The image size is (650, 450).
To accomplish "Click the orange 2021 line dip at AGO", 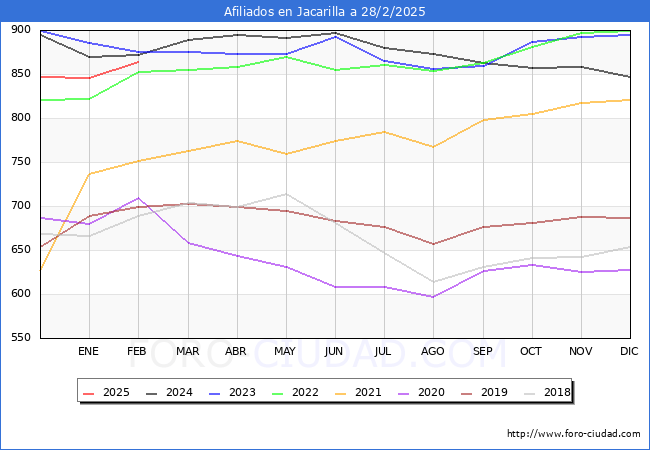I will (x=433, y=147).
